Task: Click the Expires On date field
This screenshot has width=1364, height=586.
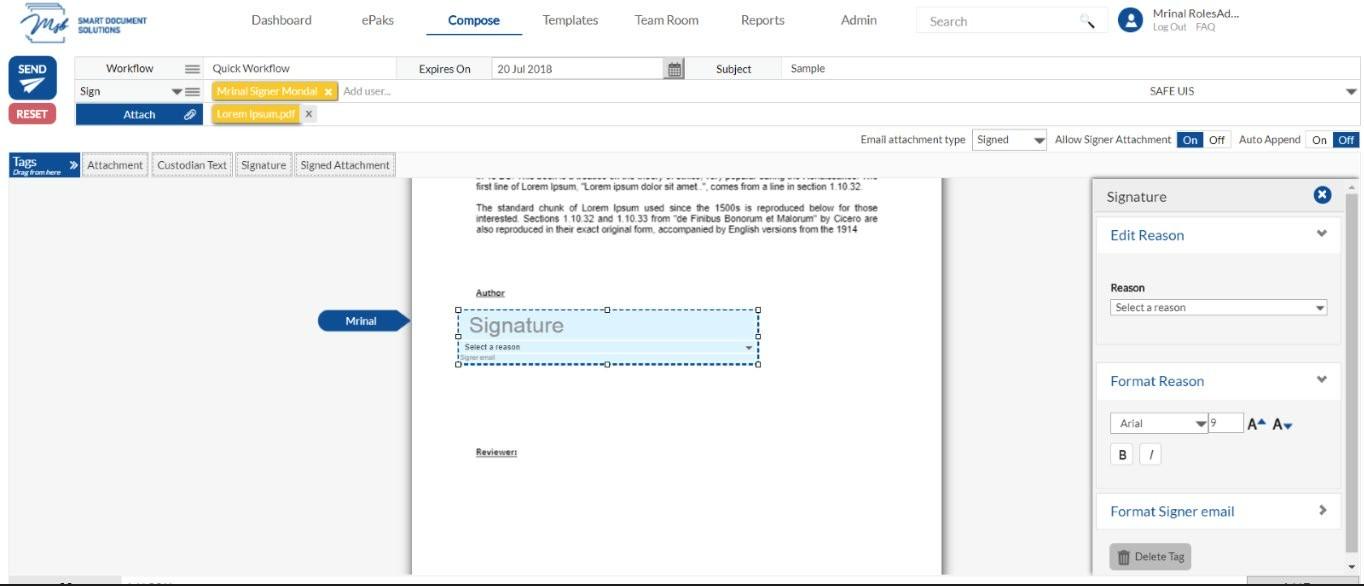Action: tap(578, 69)
